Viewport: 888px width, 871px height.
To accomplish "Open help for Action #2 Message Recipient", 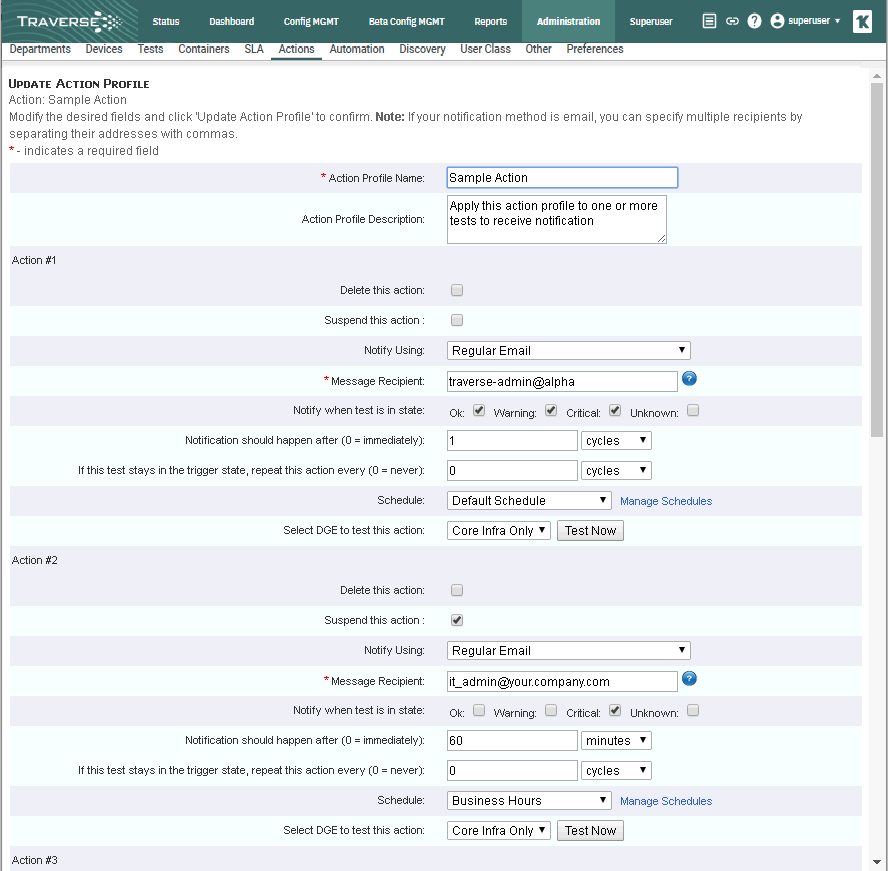I will click(x=689, y=678).
